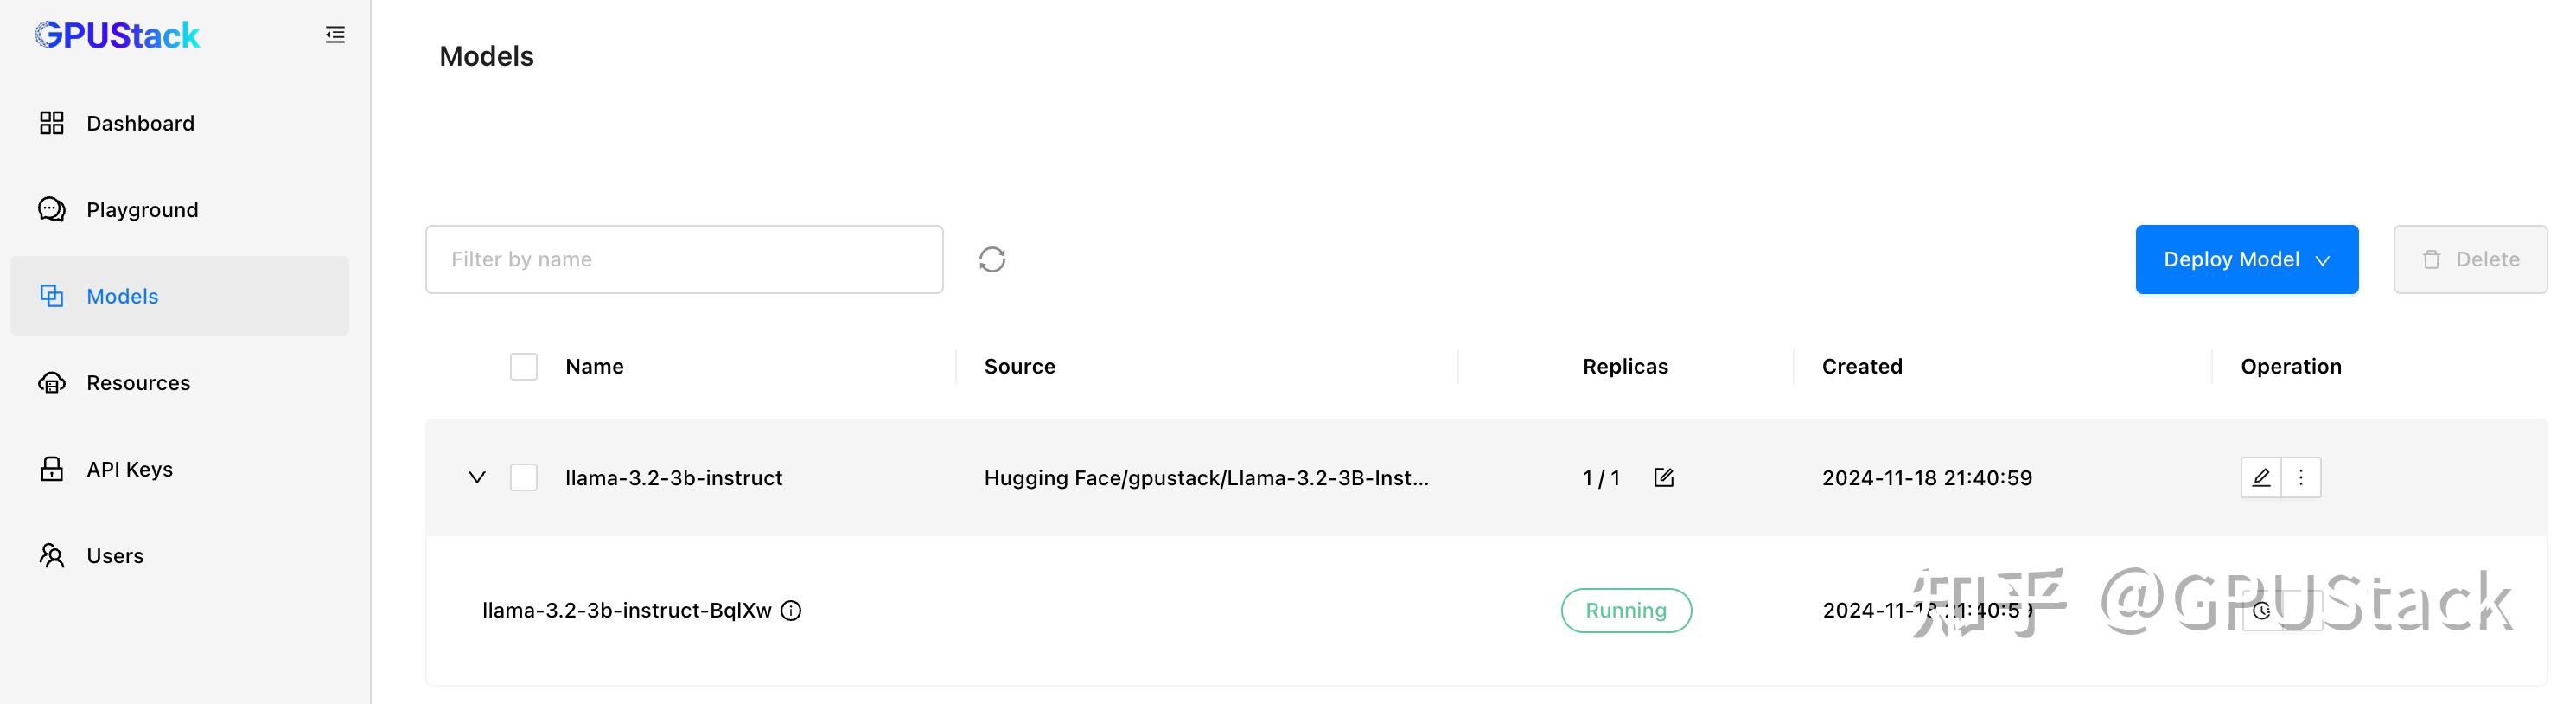Edit replicas count for llama-3.2-3b-instruct
2576x704 pixels.
pos(1663,478)
